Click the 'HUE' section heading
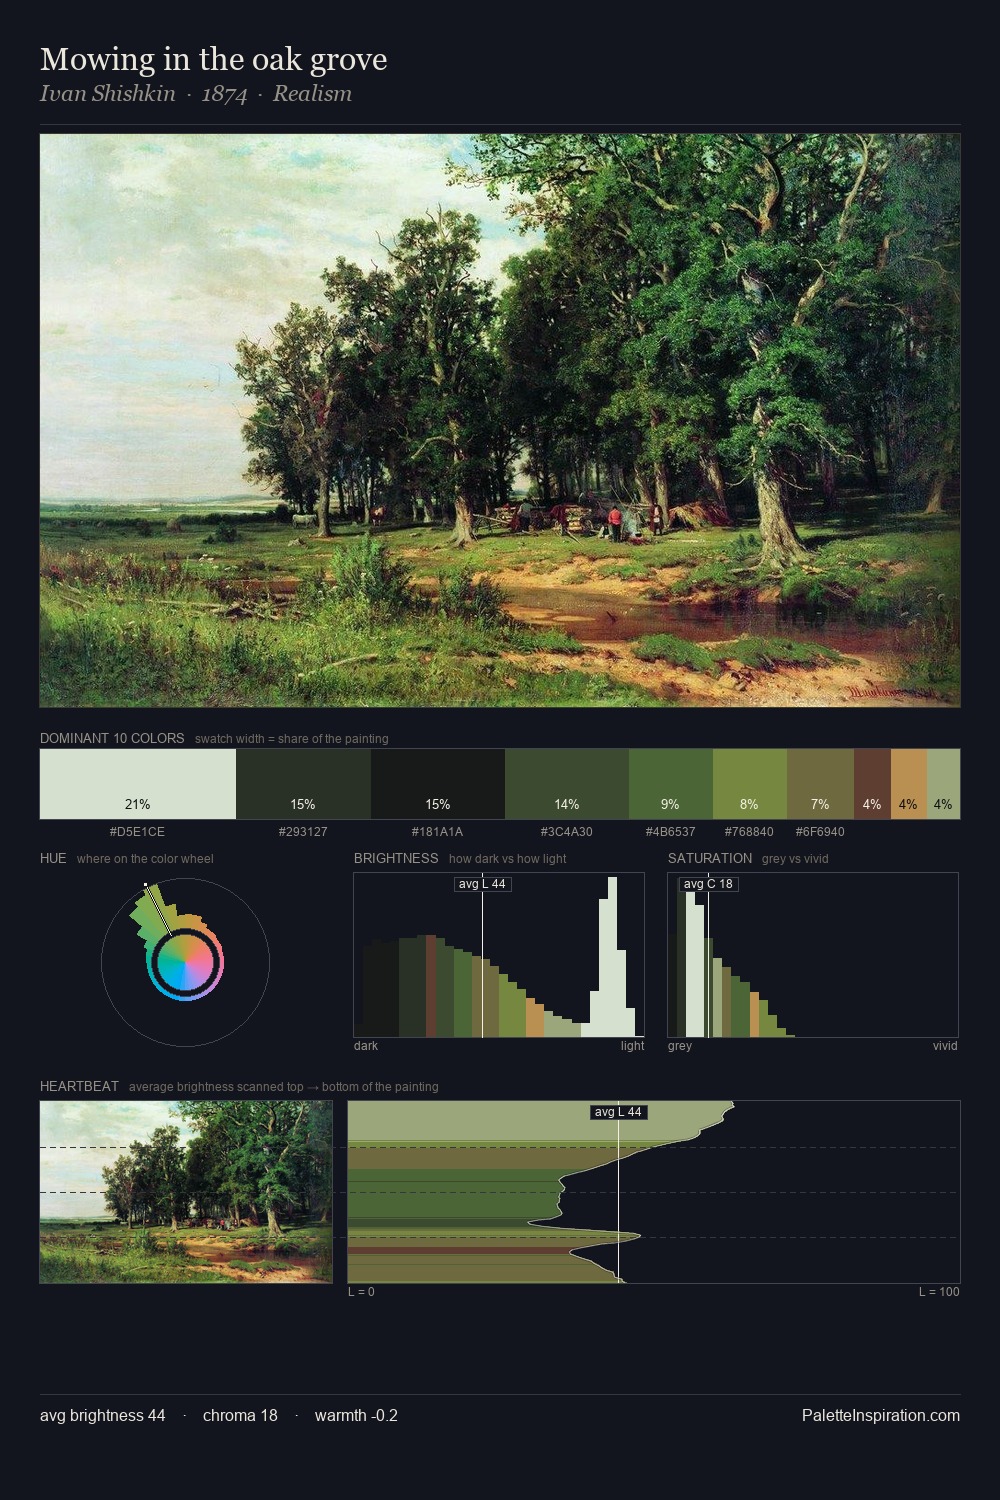This screenshot has height=1500, width=1000. tap(53, 858)
